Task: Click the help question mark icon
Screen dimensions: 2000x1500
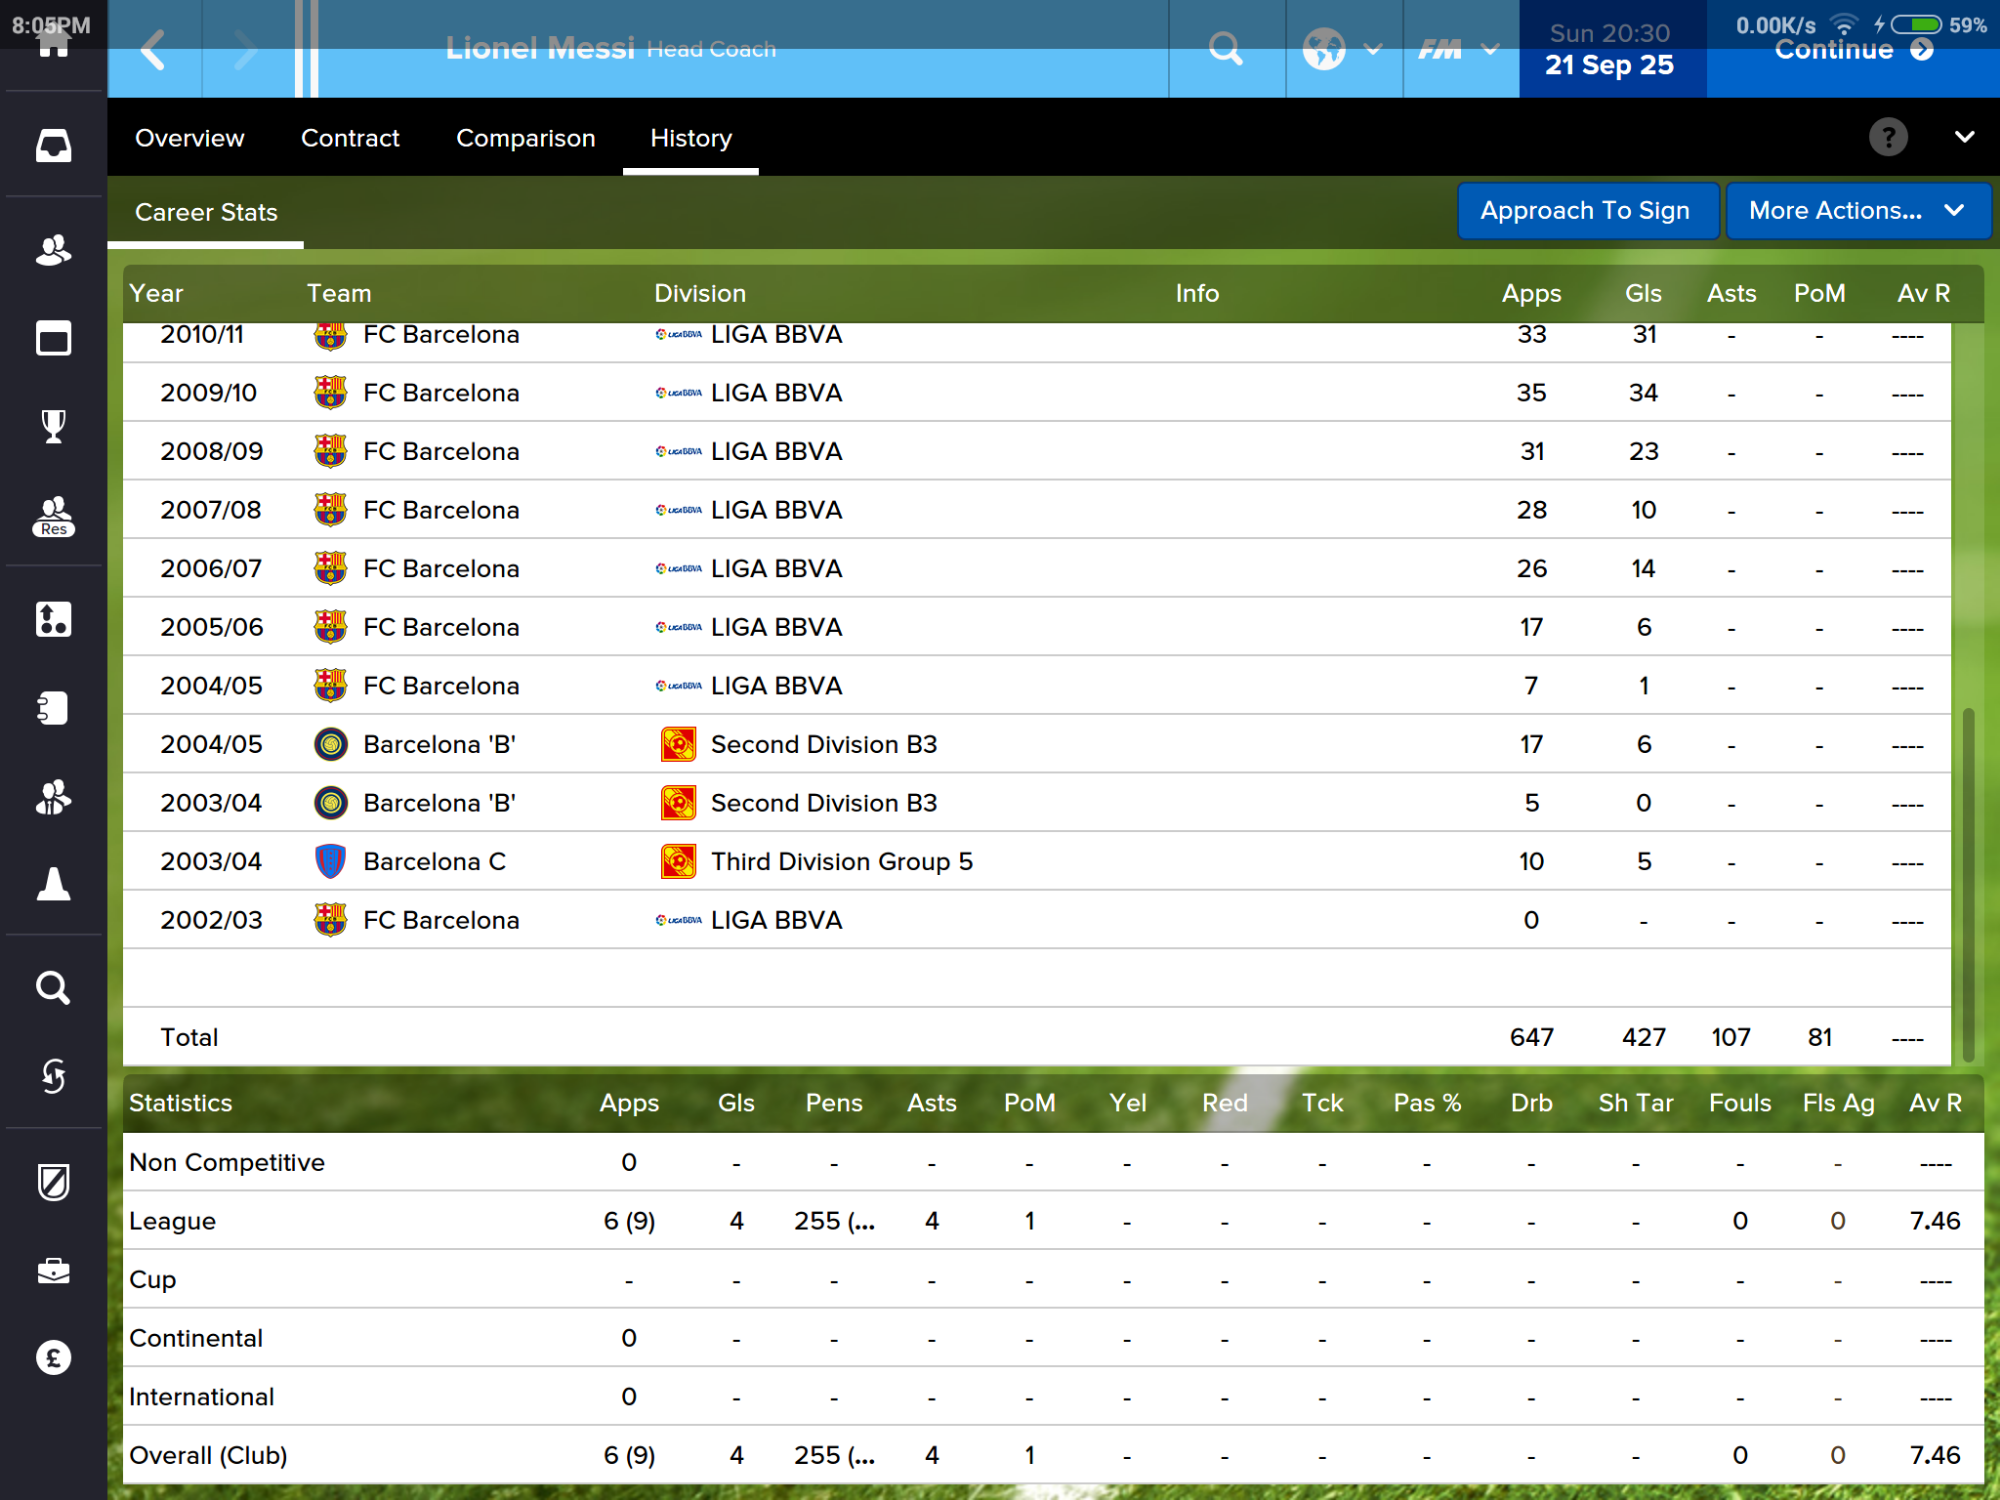Action: 1888,137
